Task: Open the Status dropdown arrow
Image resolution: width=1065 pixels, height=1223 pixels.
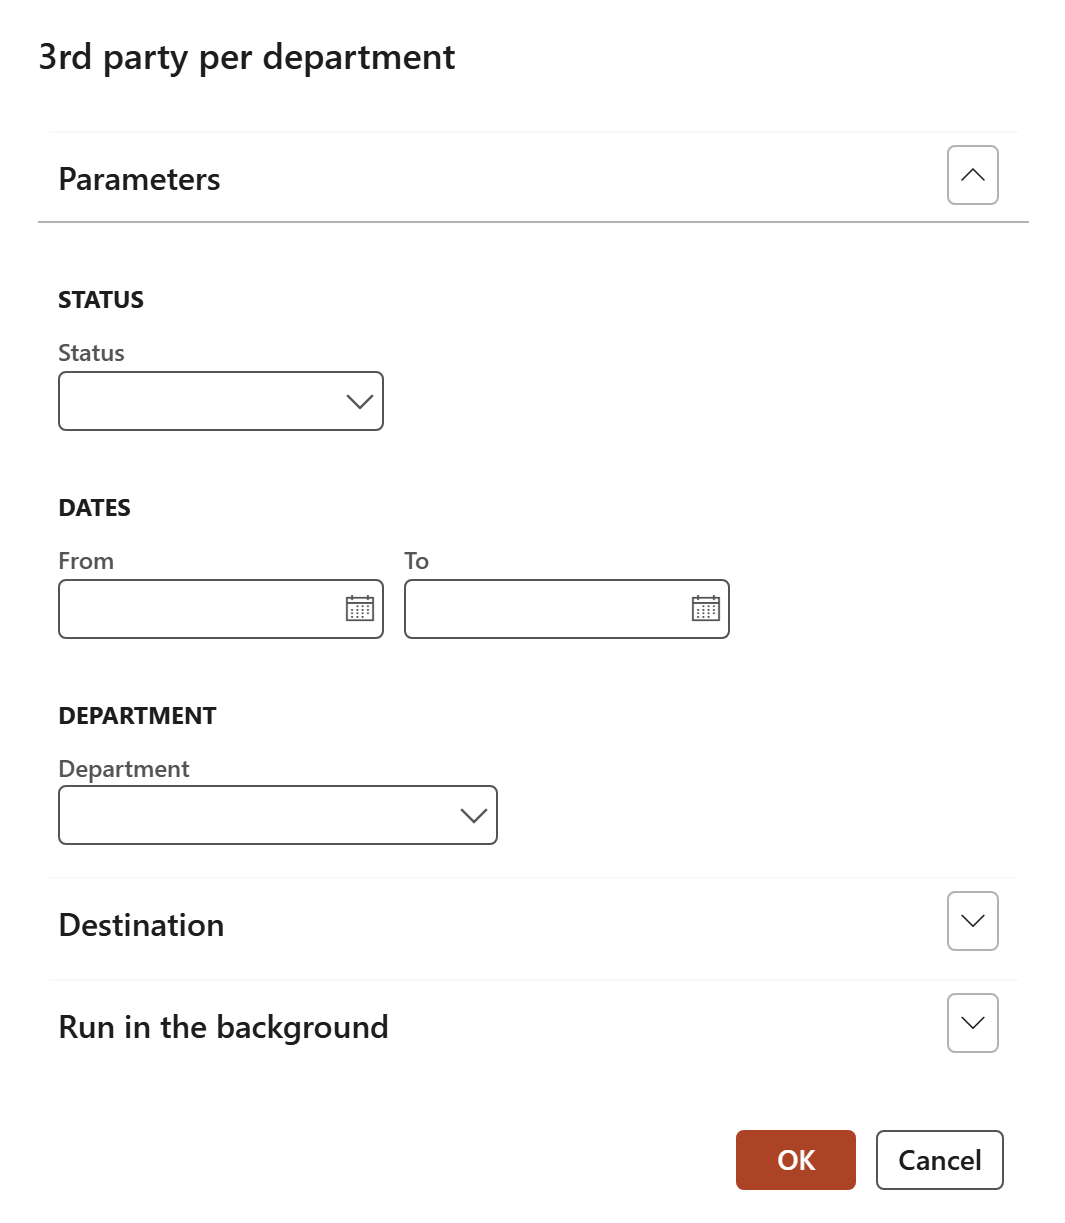Action: (x=359, y=402)
